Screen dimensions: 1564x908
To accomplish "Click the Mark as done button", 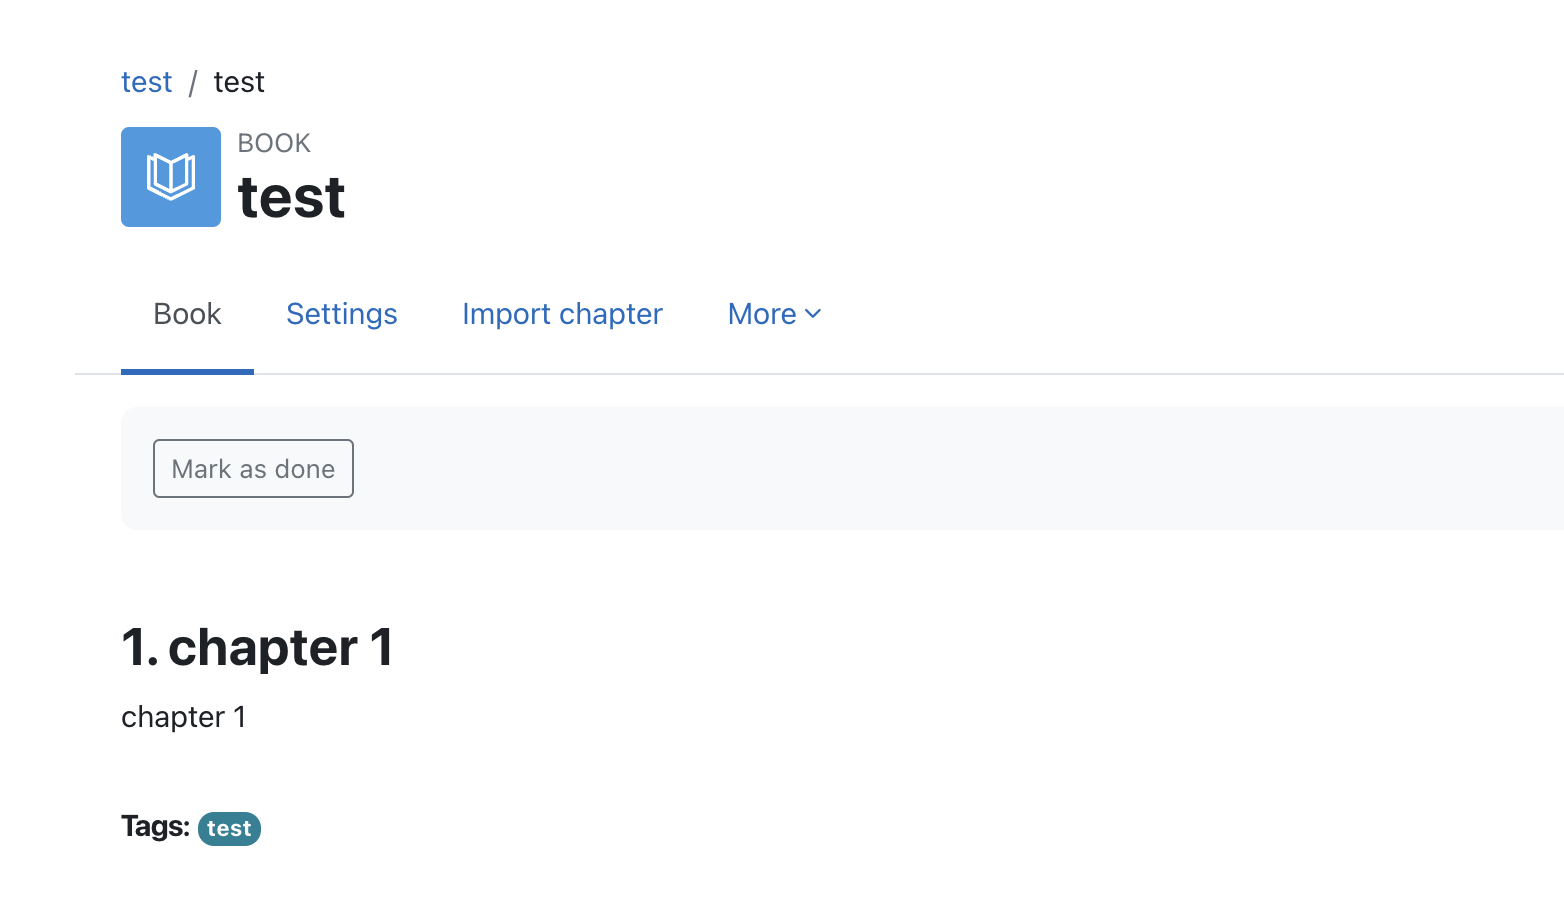I will pyautogui.click(x=253, y=468).
